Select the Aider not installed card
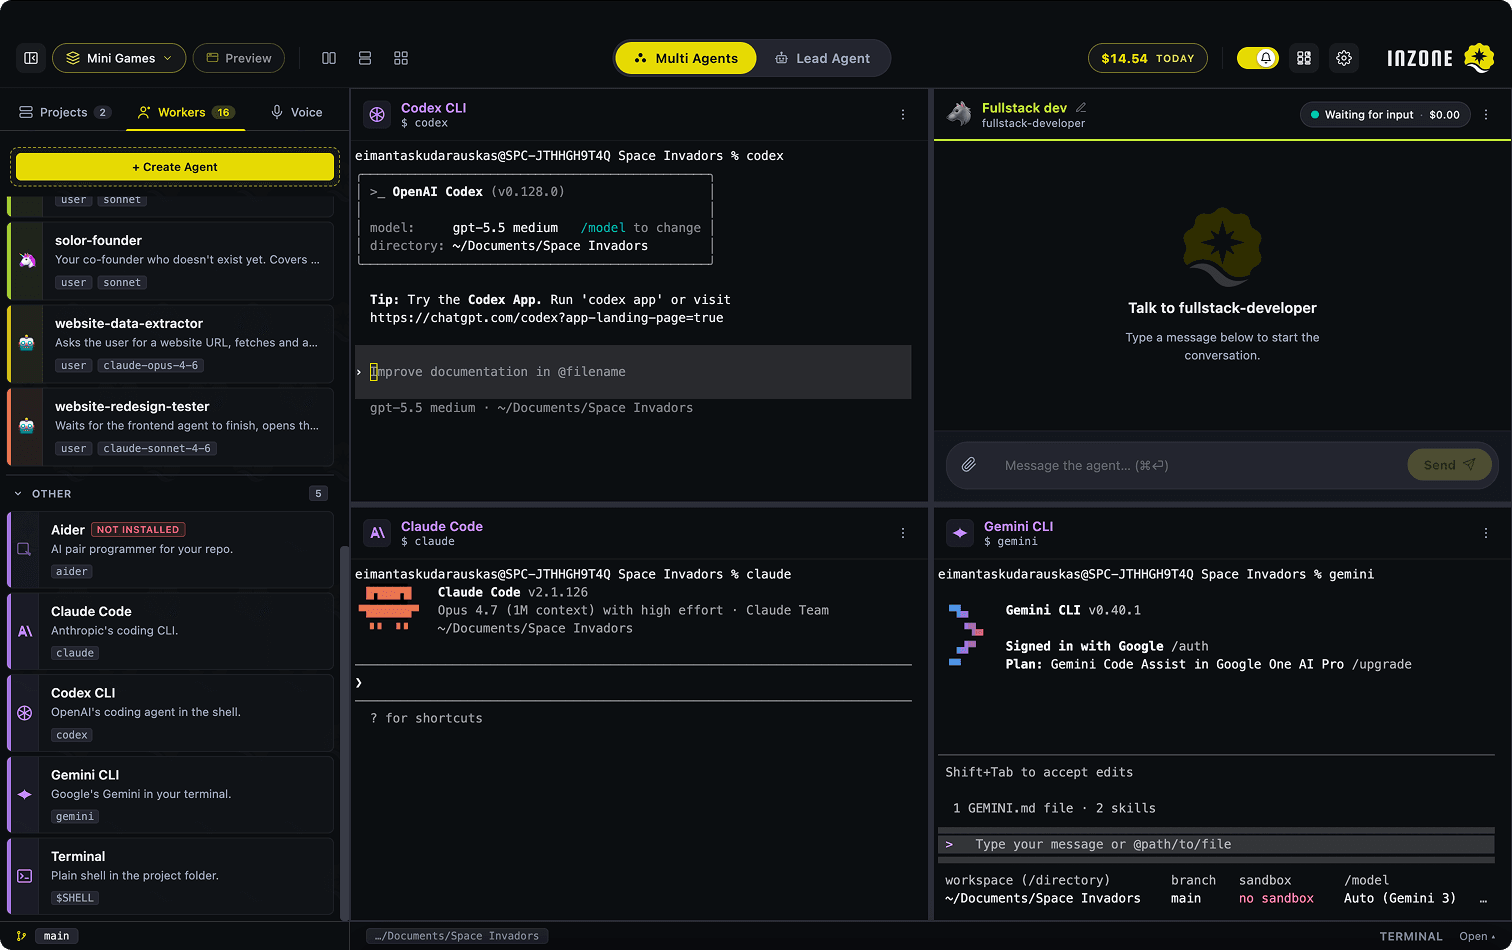 click(171, 549)
